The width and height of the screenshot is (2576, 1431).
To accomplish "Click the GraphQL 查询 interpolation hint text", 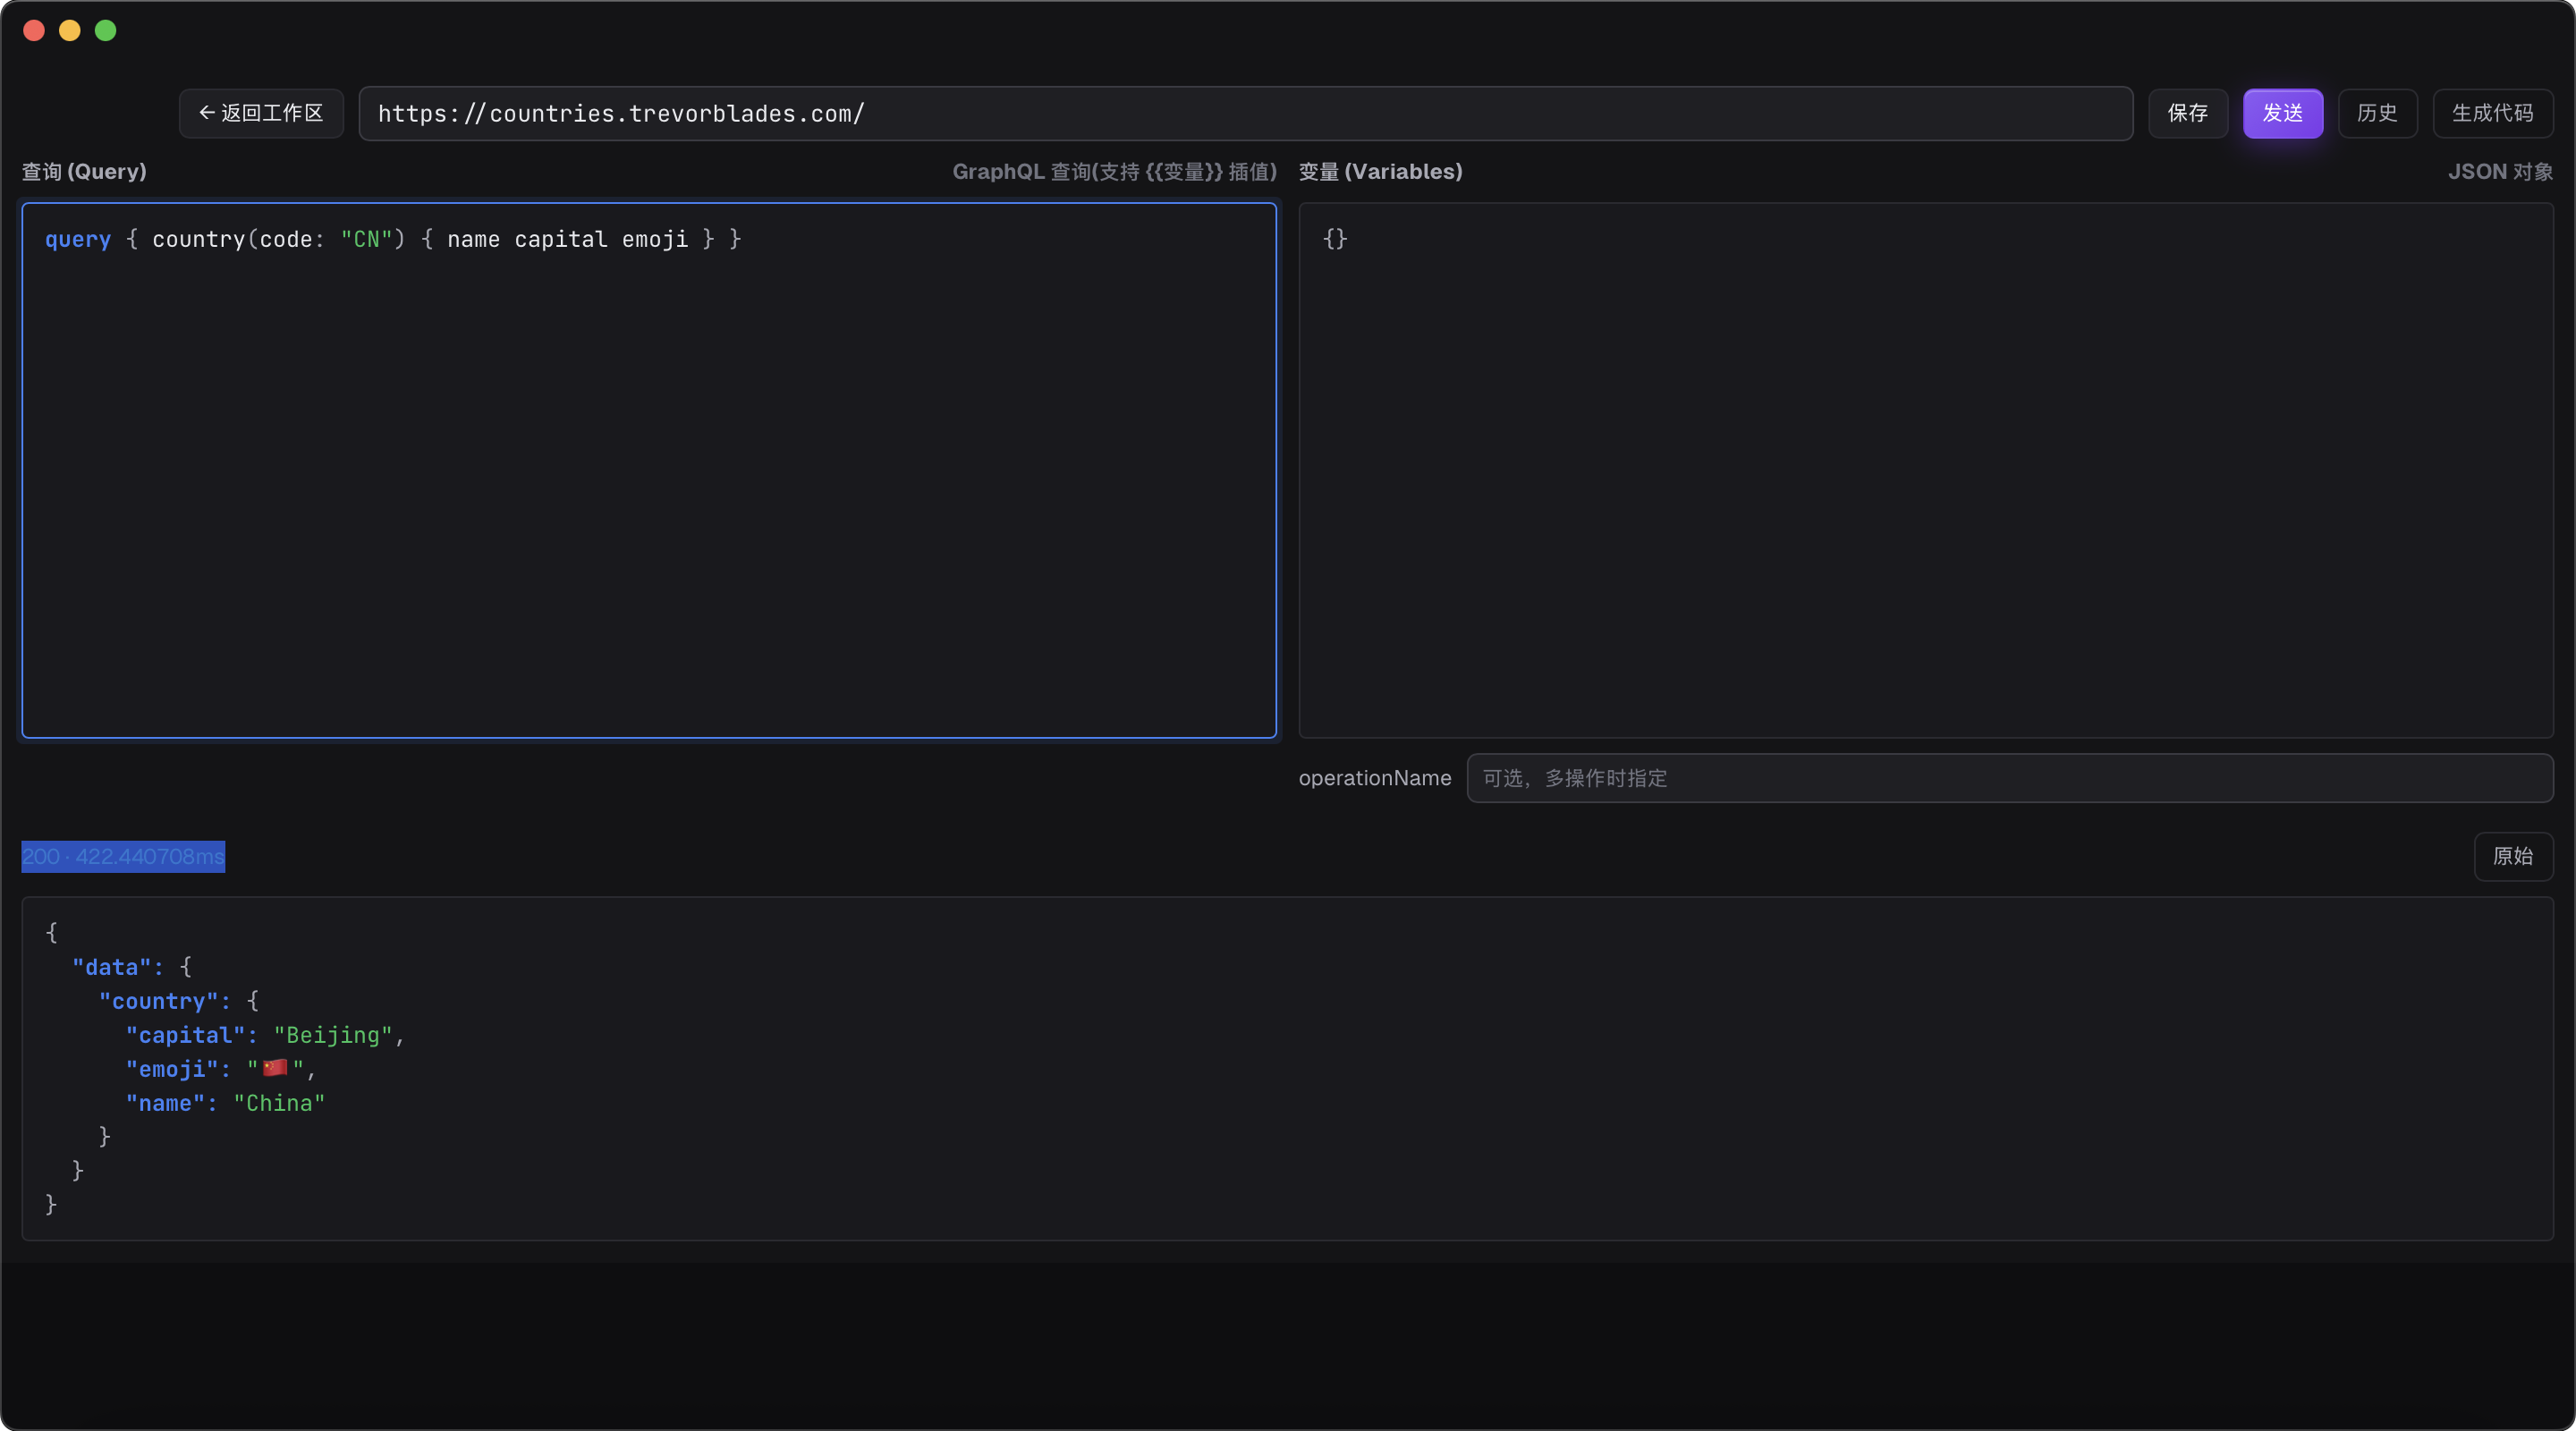I will (x=1114, y=171).
